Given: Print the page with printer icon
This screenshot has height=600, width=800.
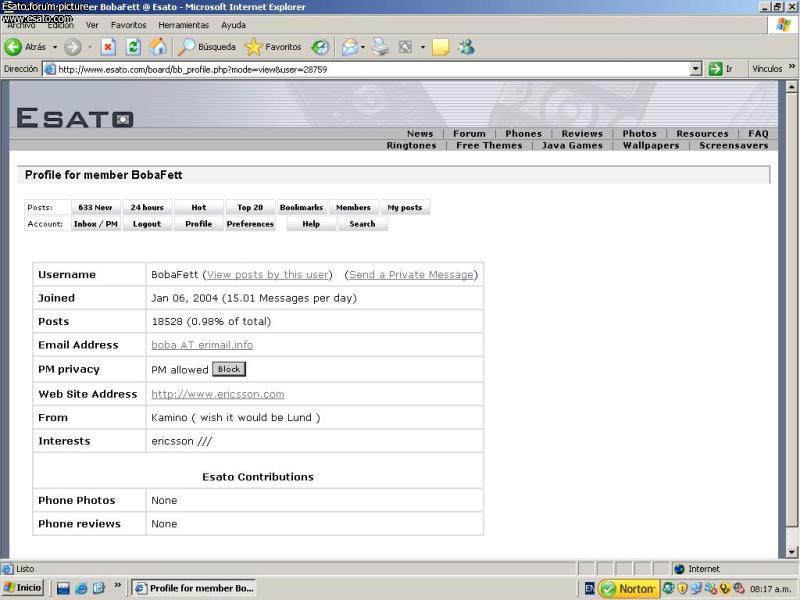Looking at the screenshot, I should tap(380, 47).
